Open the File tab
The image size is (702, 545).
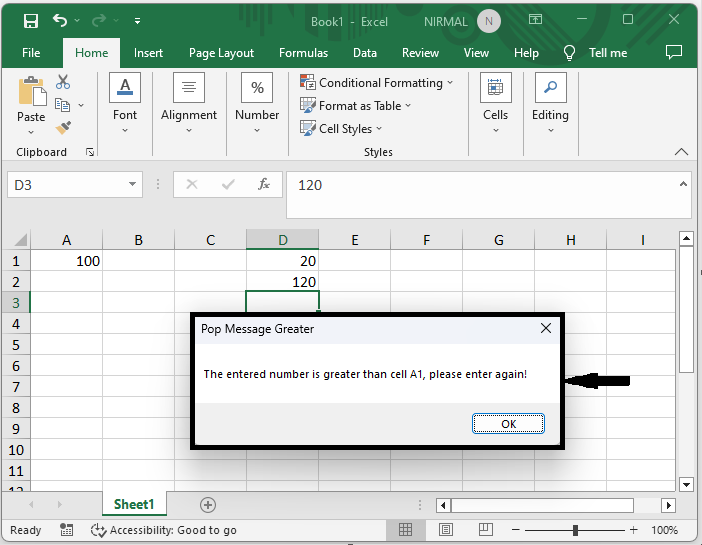(x=31, y=53)
